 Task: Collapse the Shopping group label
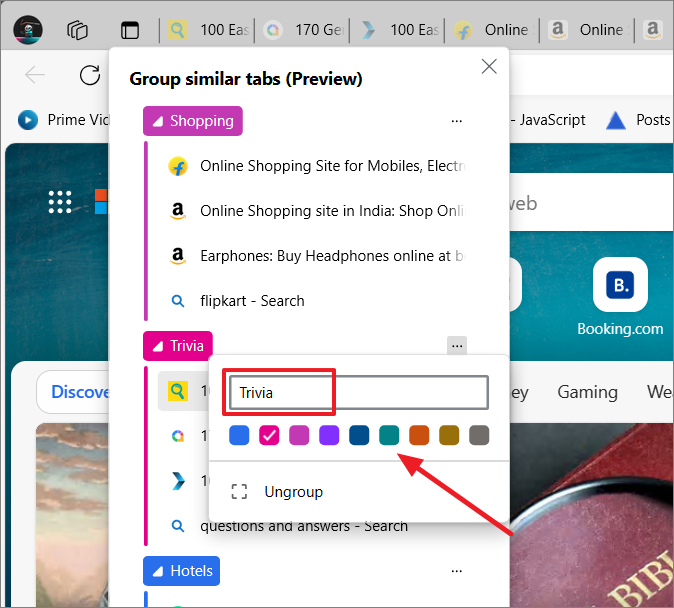pos(193,121)
